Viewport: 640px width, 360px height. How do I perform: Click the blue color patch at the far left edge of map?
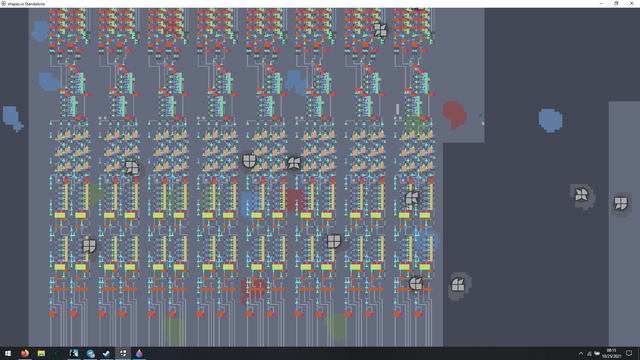pos(13,118)
